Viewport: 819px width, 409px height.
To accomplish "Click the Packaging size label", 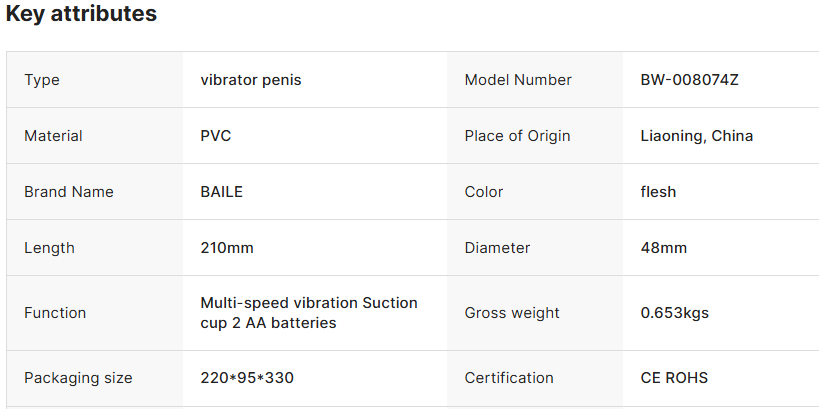I will point(78,378).
